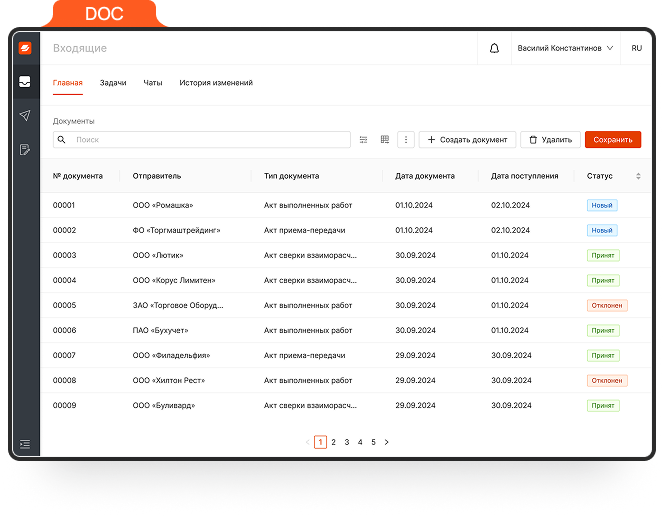Viewport: 664px width, 517px height.
Task: Click previous page arrow
Action: [x=307, y=442]
